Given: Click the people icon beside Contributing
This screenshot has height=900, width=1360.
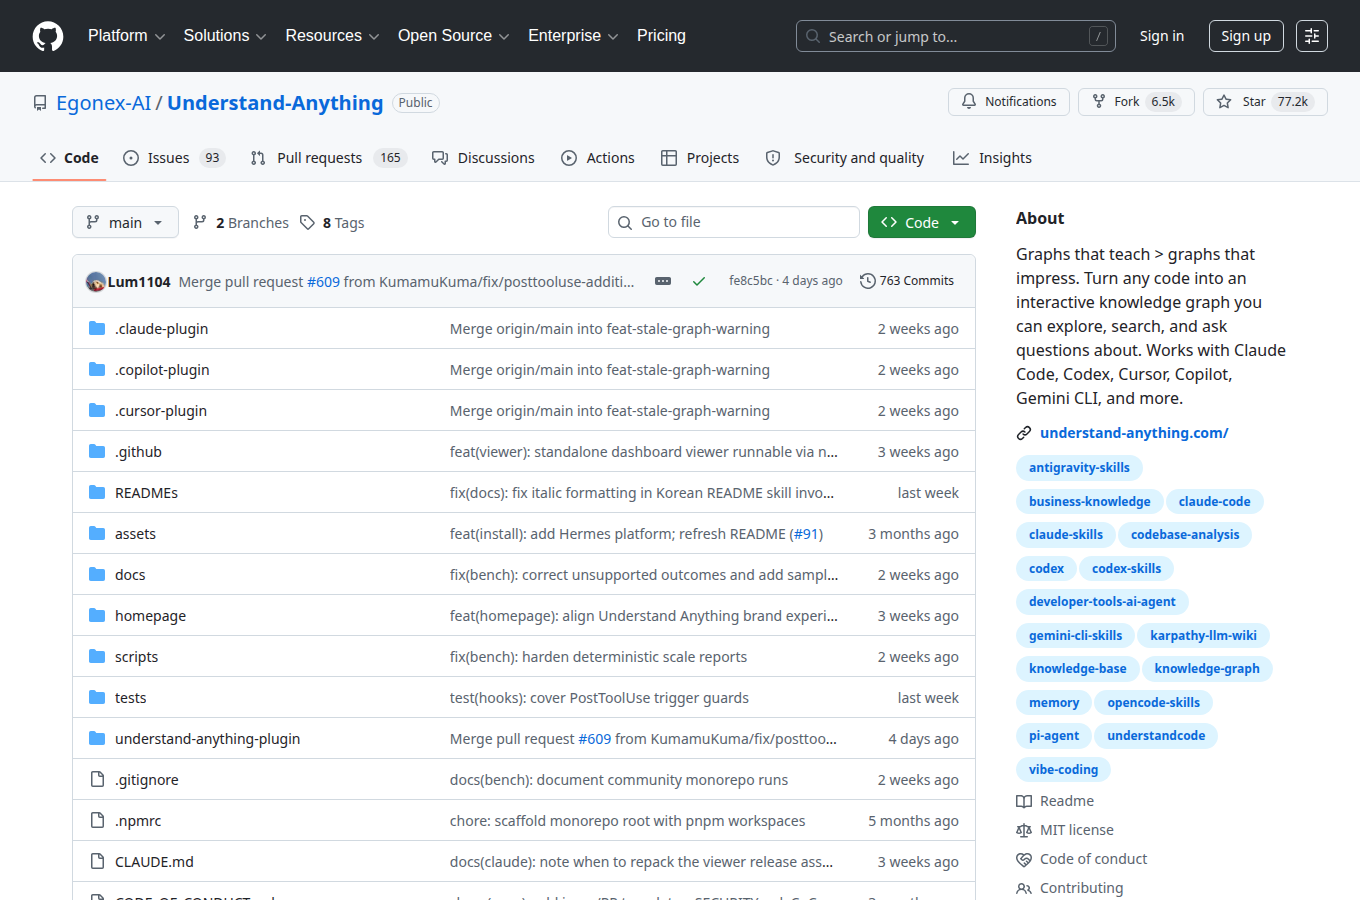Looking at the screenshot, I should [1024, 888].
